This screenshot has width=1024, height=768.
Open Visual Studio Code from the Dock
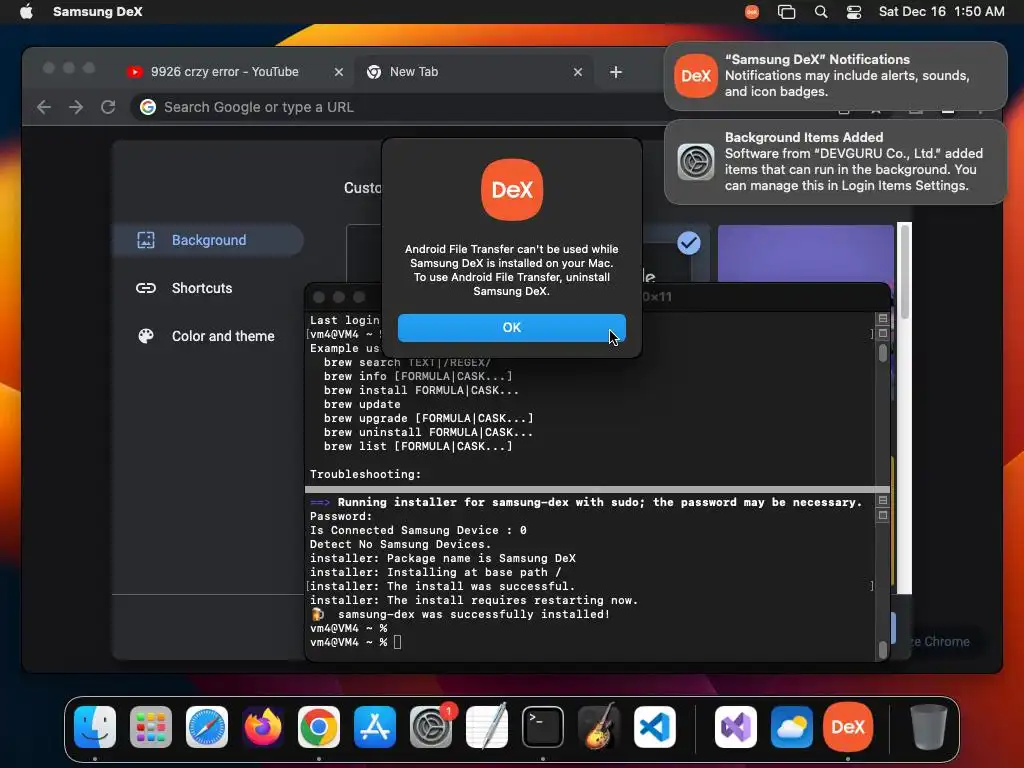pyautogui.click(x=654, y=726)
